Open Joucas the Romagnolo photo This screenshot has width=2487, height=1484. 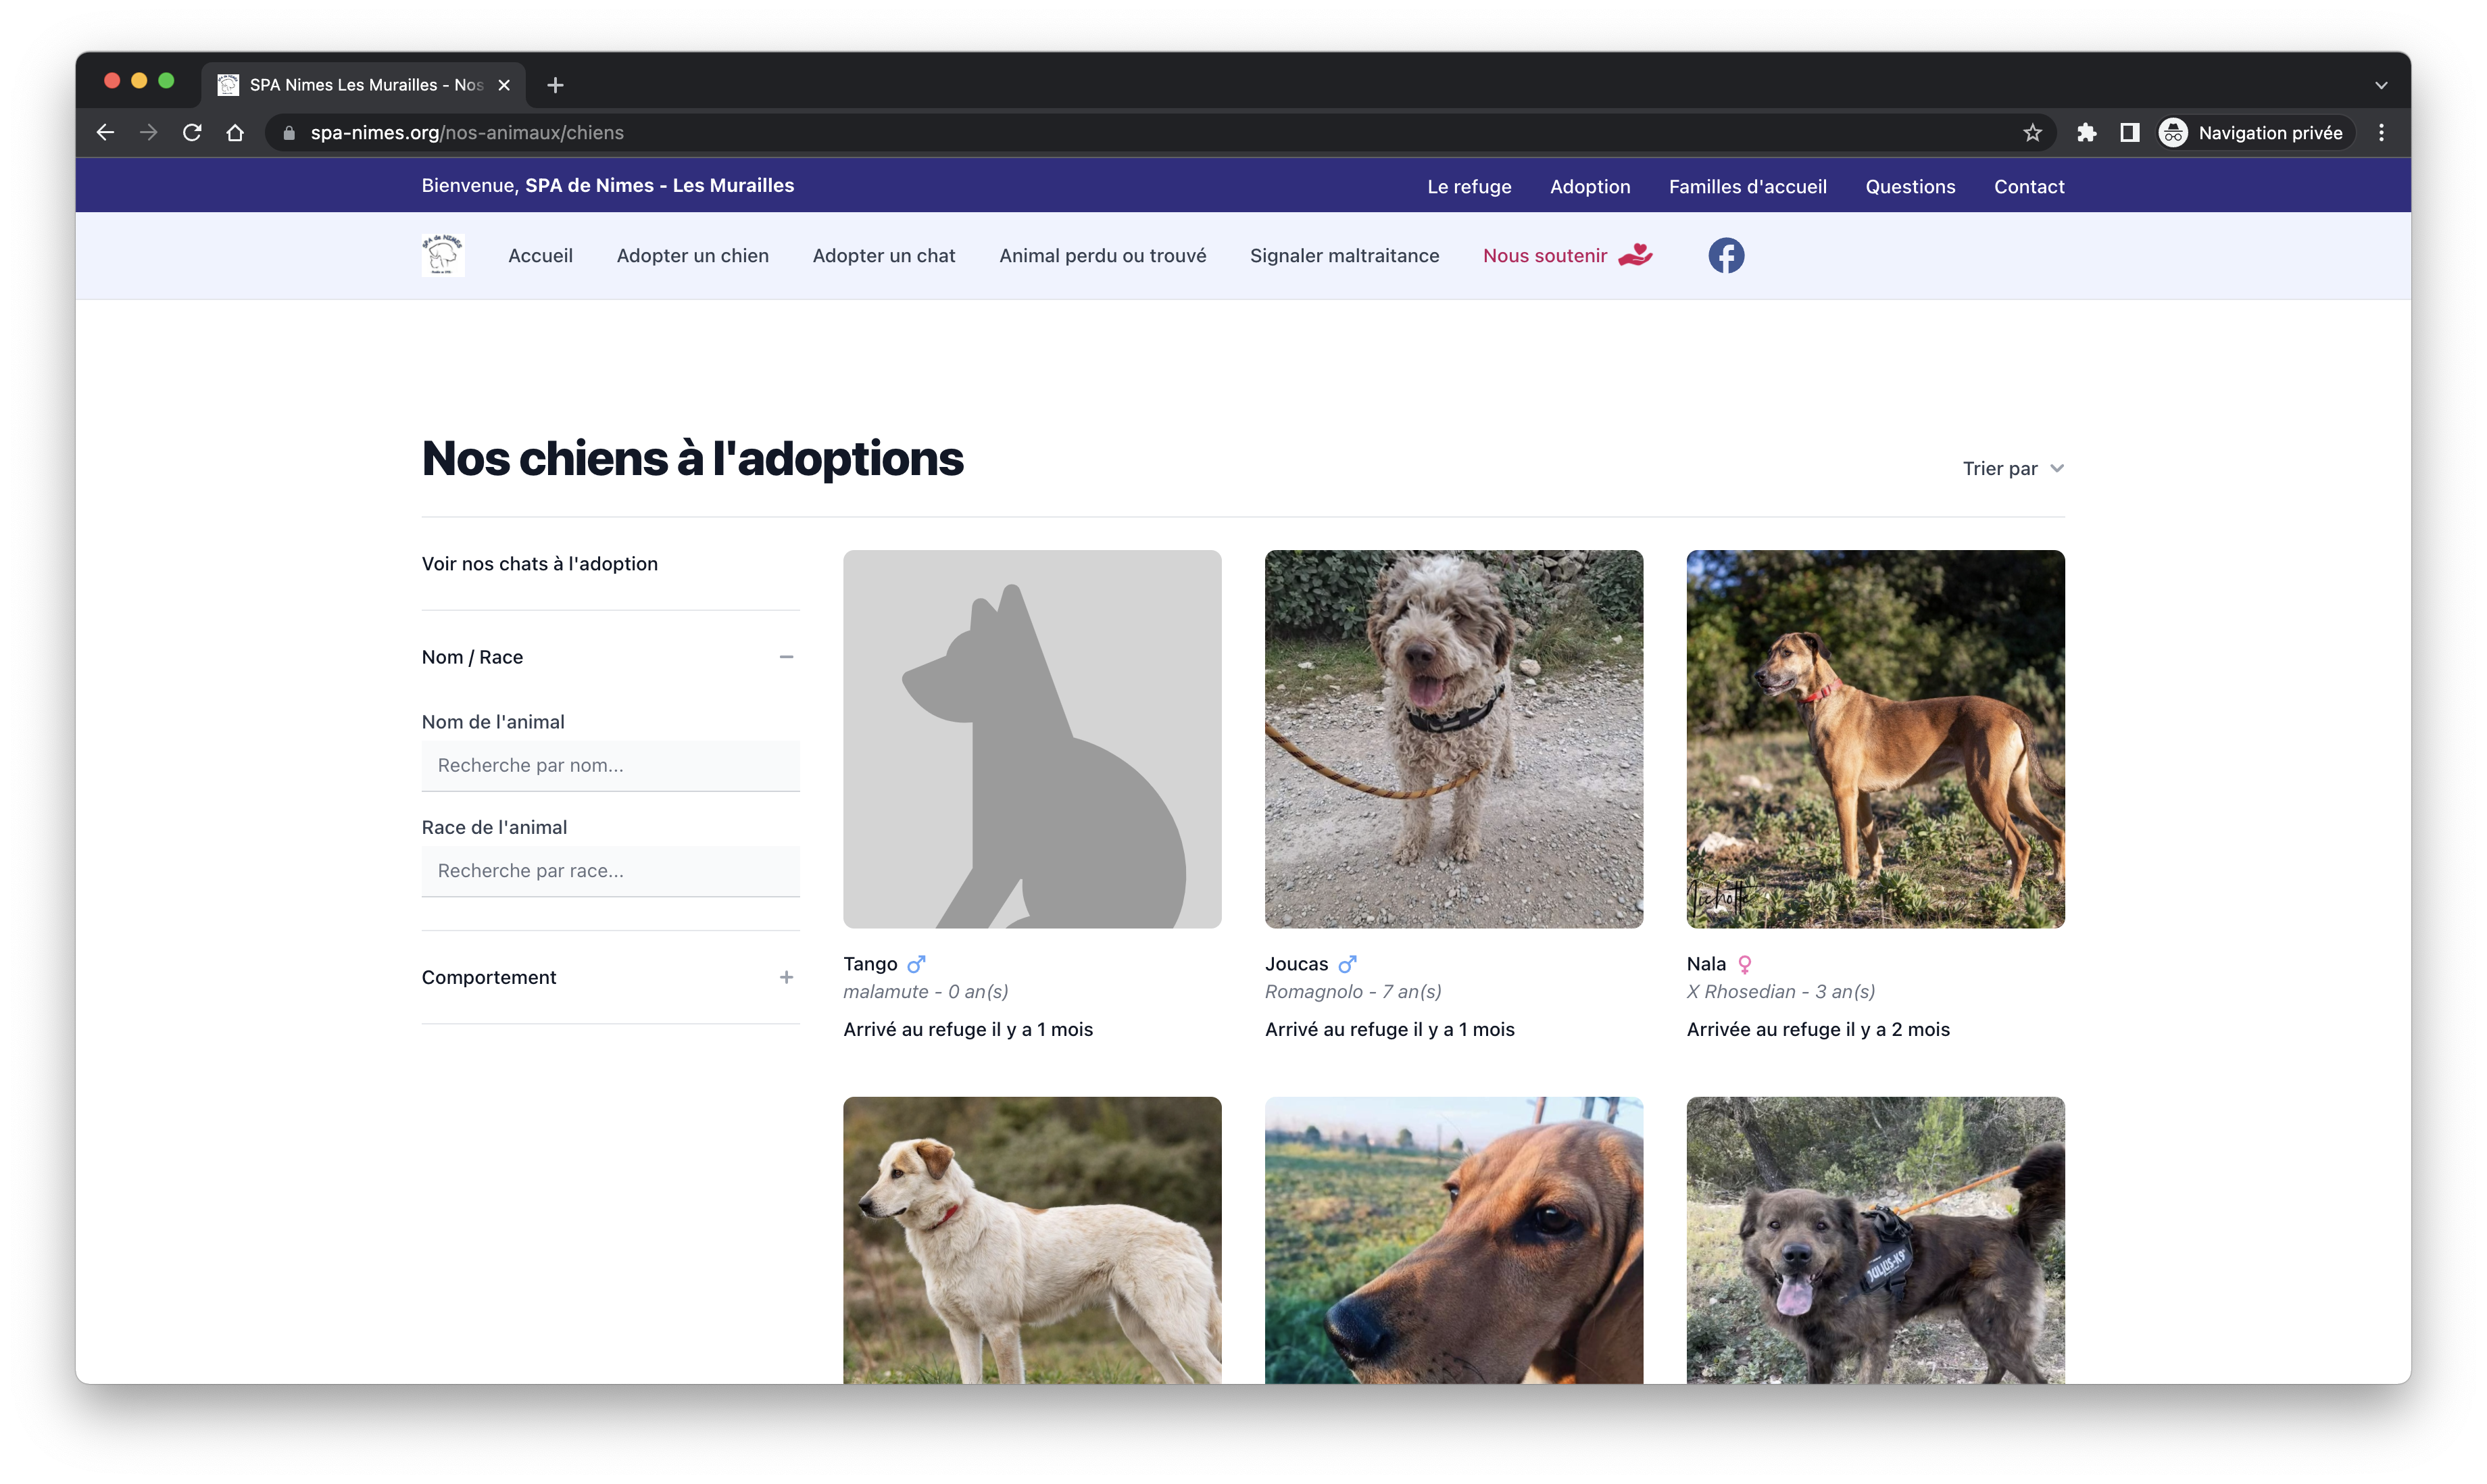1453,739
